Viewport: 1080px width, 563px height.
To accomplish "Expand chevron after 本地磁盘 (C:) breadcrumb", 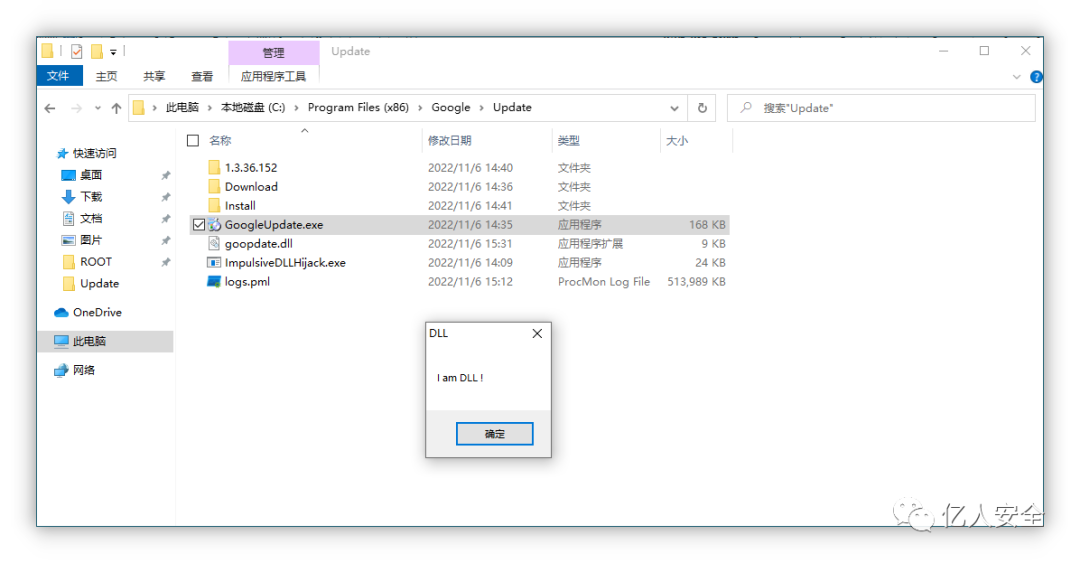I will coord(296,108).
